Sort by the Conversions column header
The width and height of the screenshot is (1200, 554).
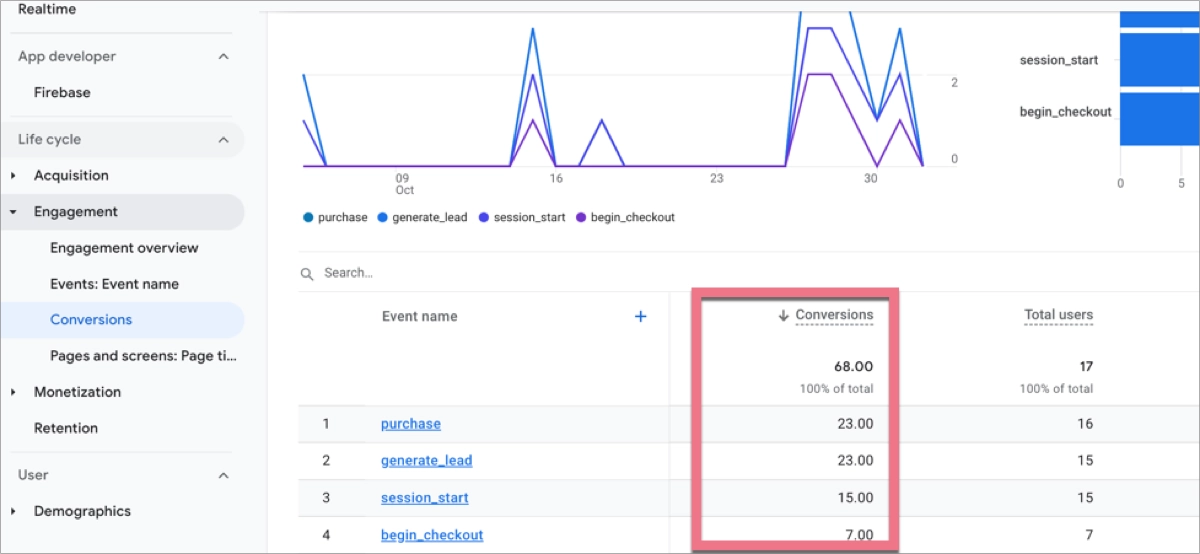click(x=834, y=315)
